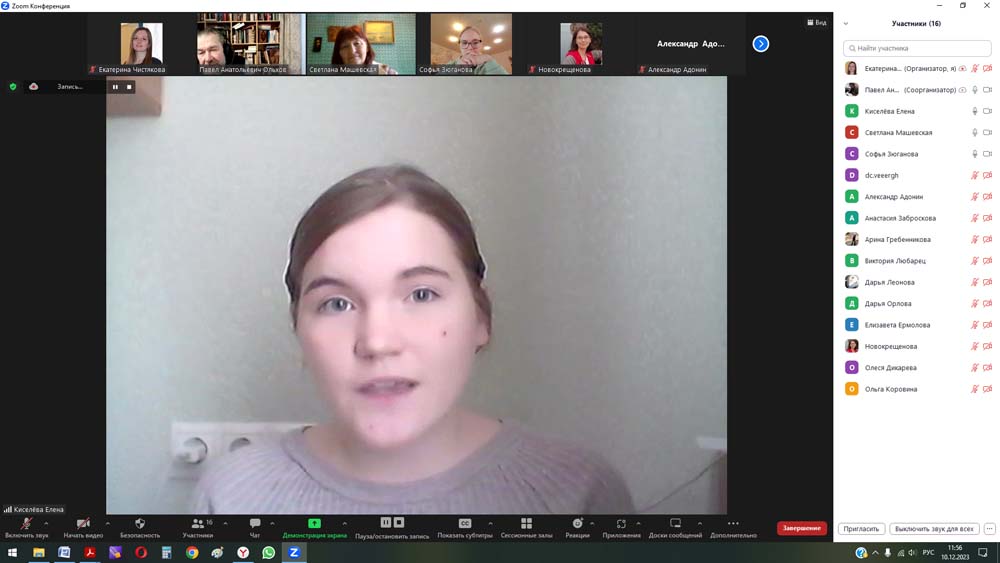1000x563 pixels.
Task: Click the Пригласить button
Action: pos(861,528)
